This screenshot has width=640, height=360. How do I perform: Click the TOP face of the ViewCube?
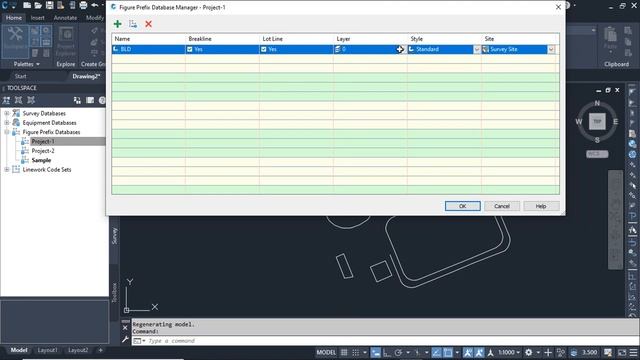click(597, 121)
